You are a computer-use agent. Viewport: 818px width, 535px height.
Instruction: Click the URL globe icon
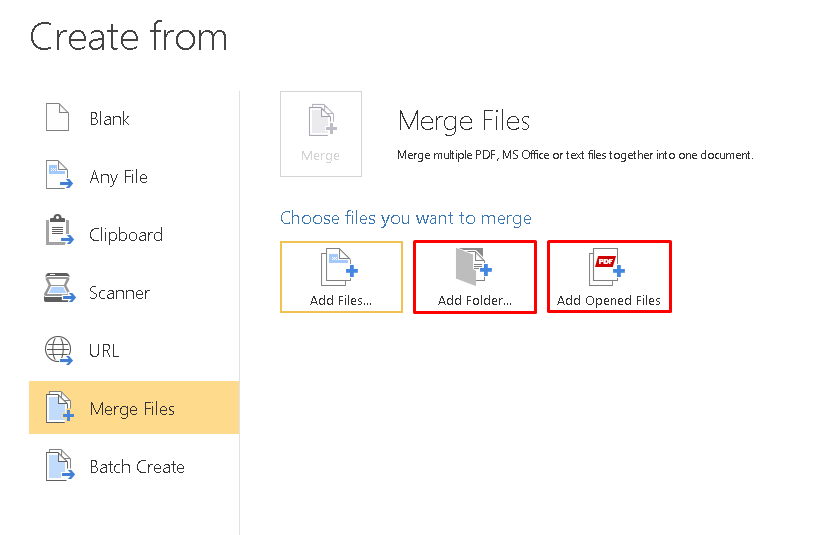58,350
